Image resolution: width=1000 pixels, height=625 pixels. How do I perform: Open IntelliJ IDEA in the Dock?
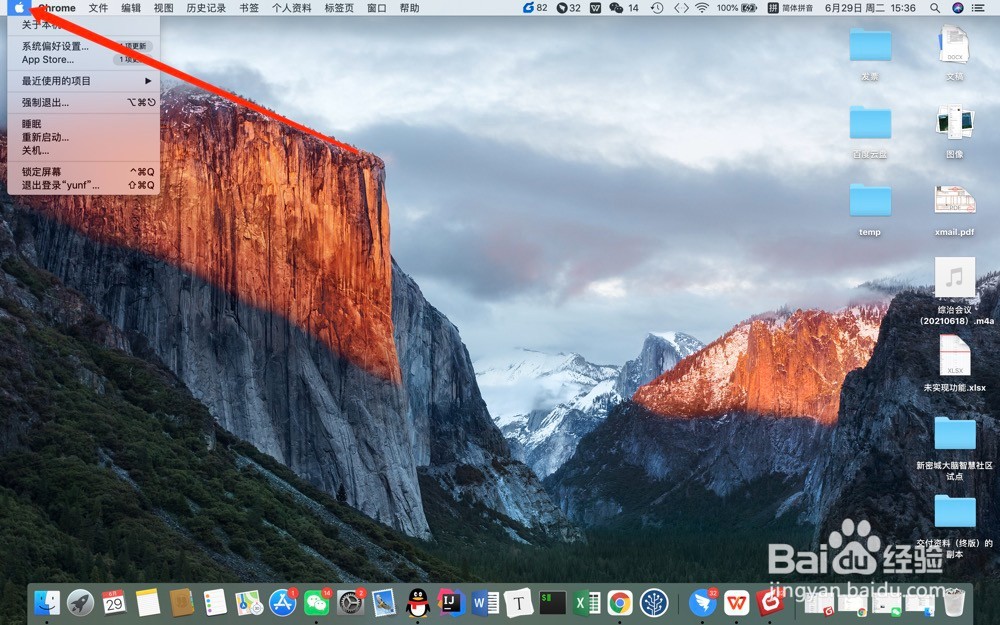(452, 602)
